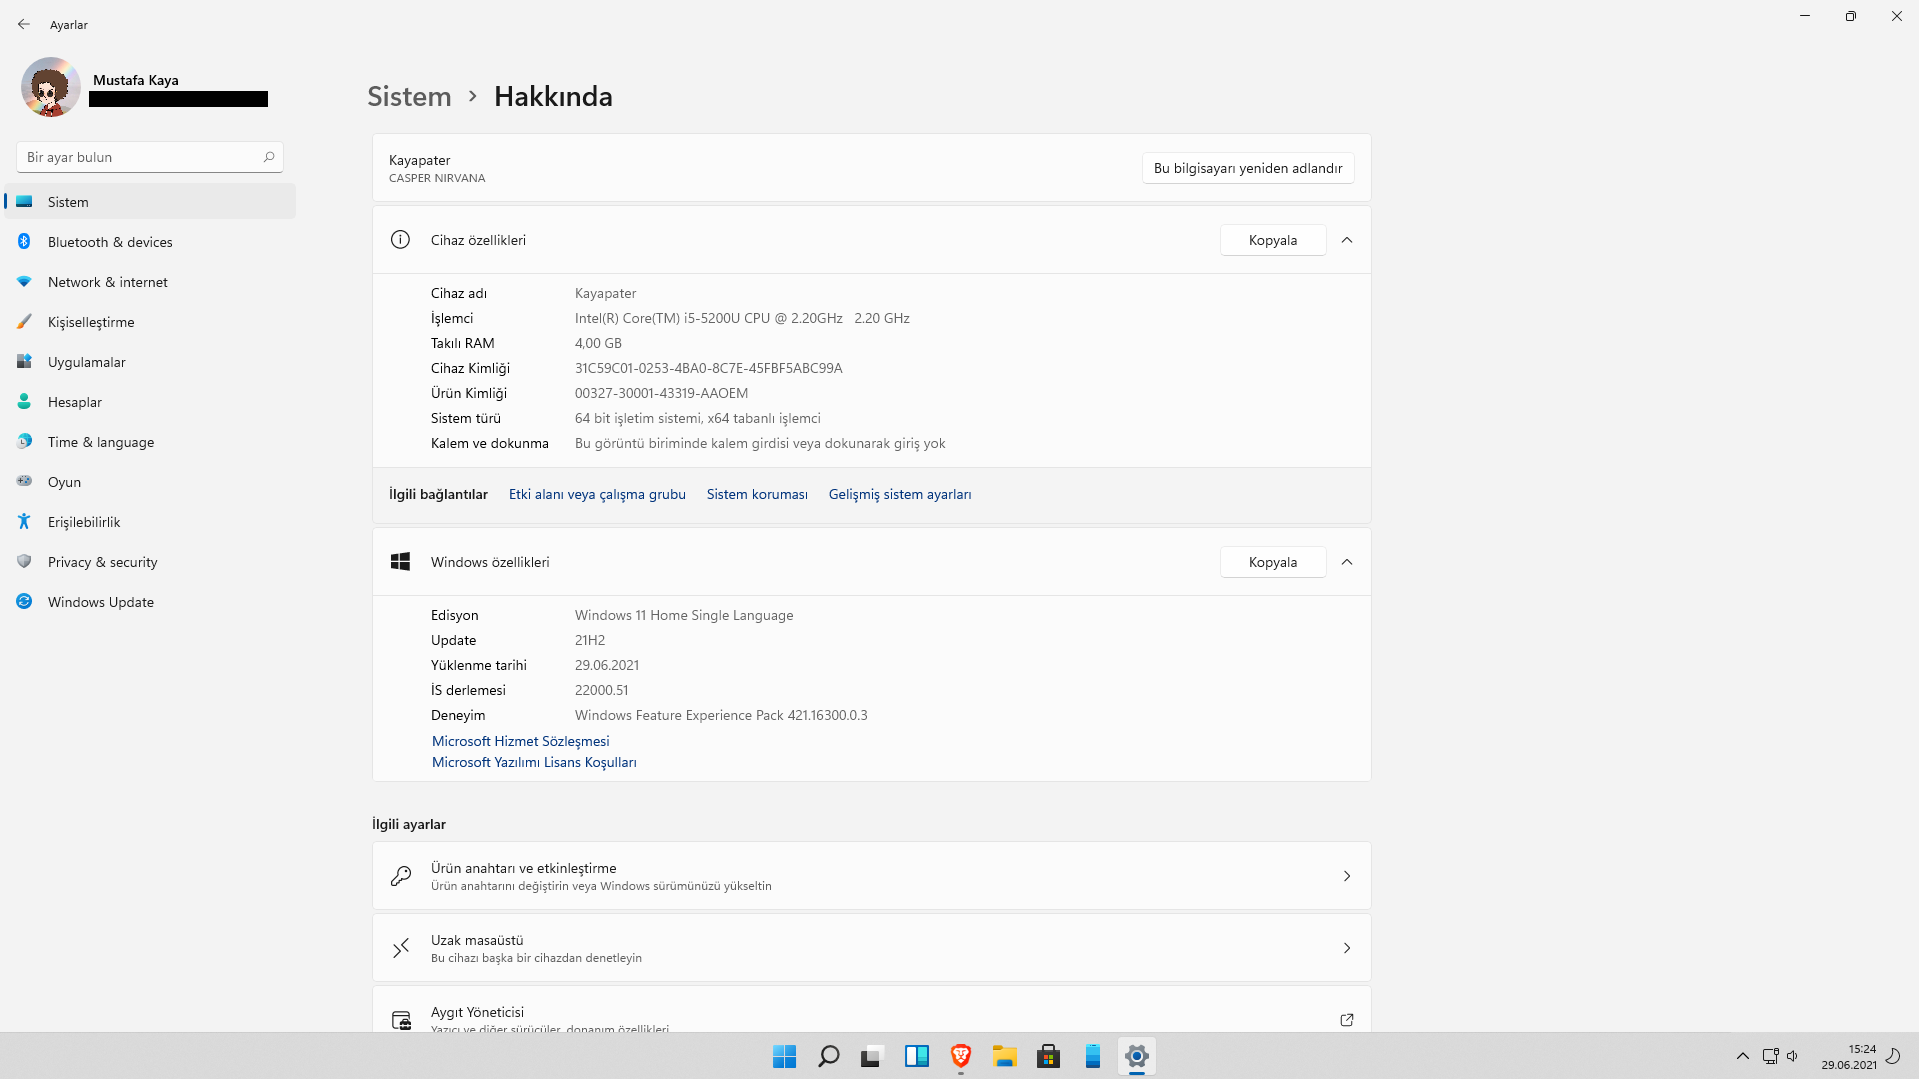Click the Kişiselleştirme paintbrush icon
Viewport: 1919px width, 1079px height.
point(24,322)
